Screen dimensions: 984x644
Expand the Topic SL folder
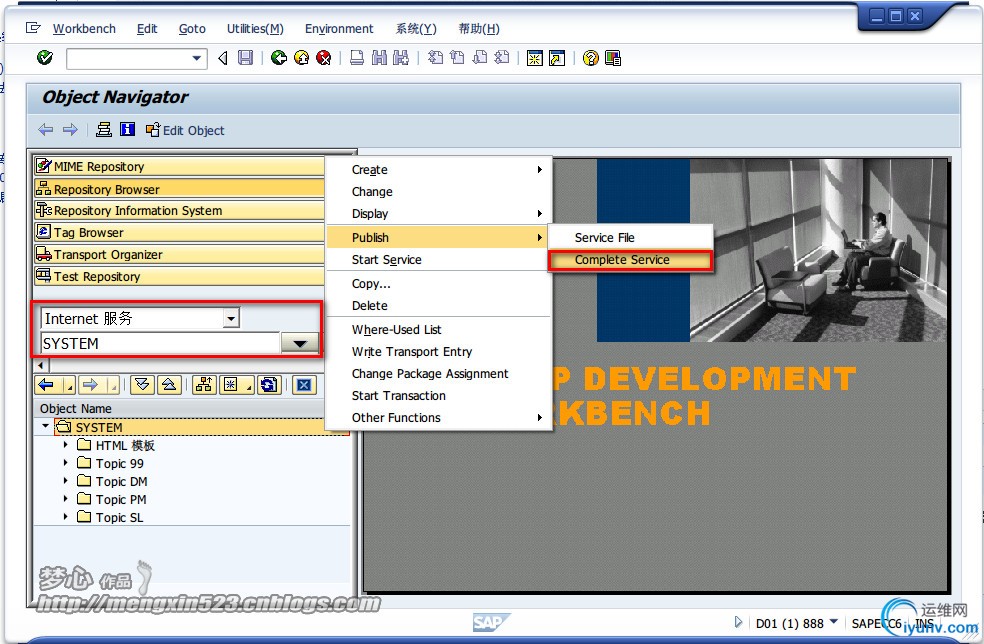[65, 517]
